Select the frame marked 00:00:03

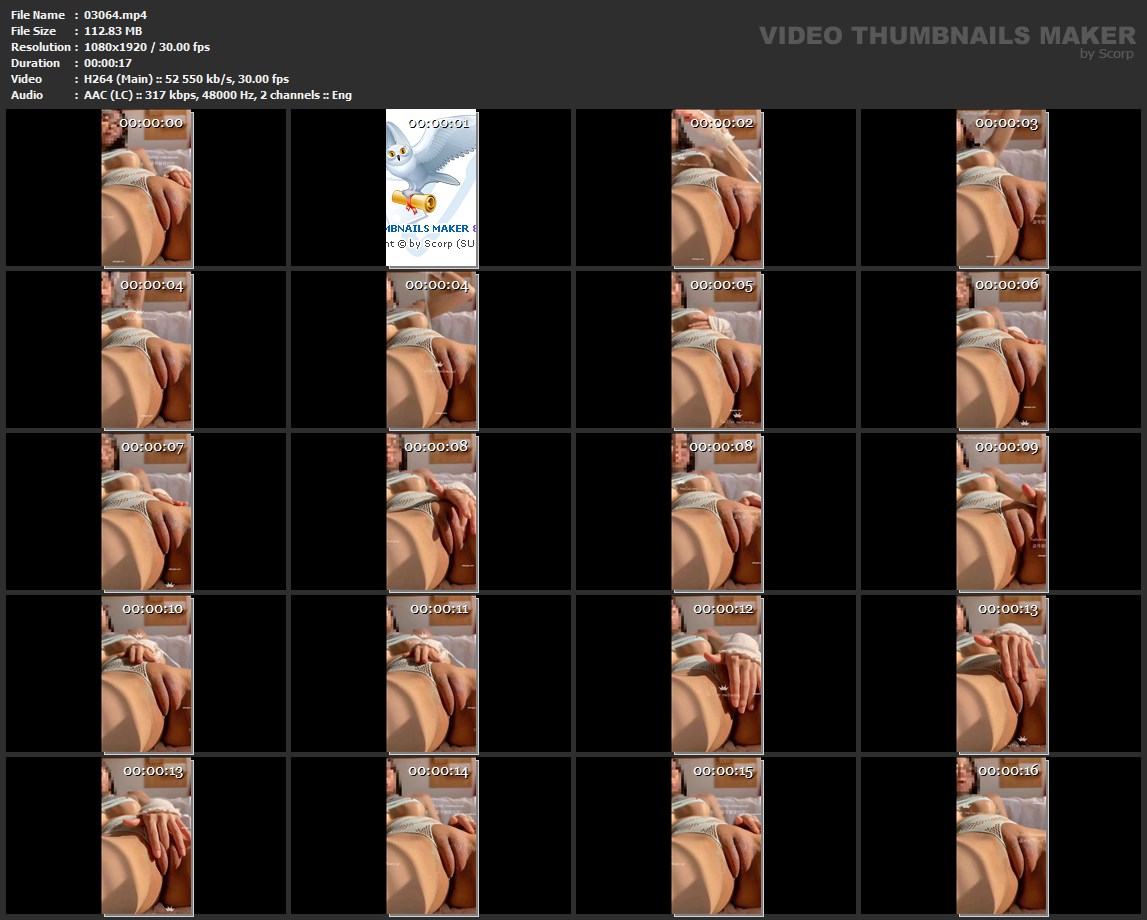(x=1002, y=188)
